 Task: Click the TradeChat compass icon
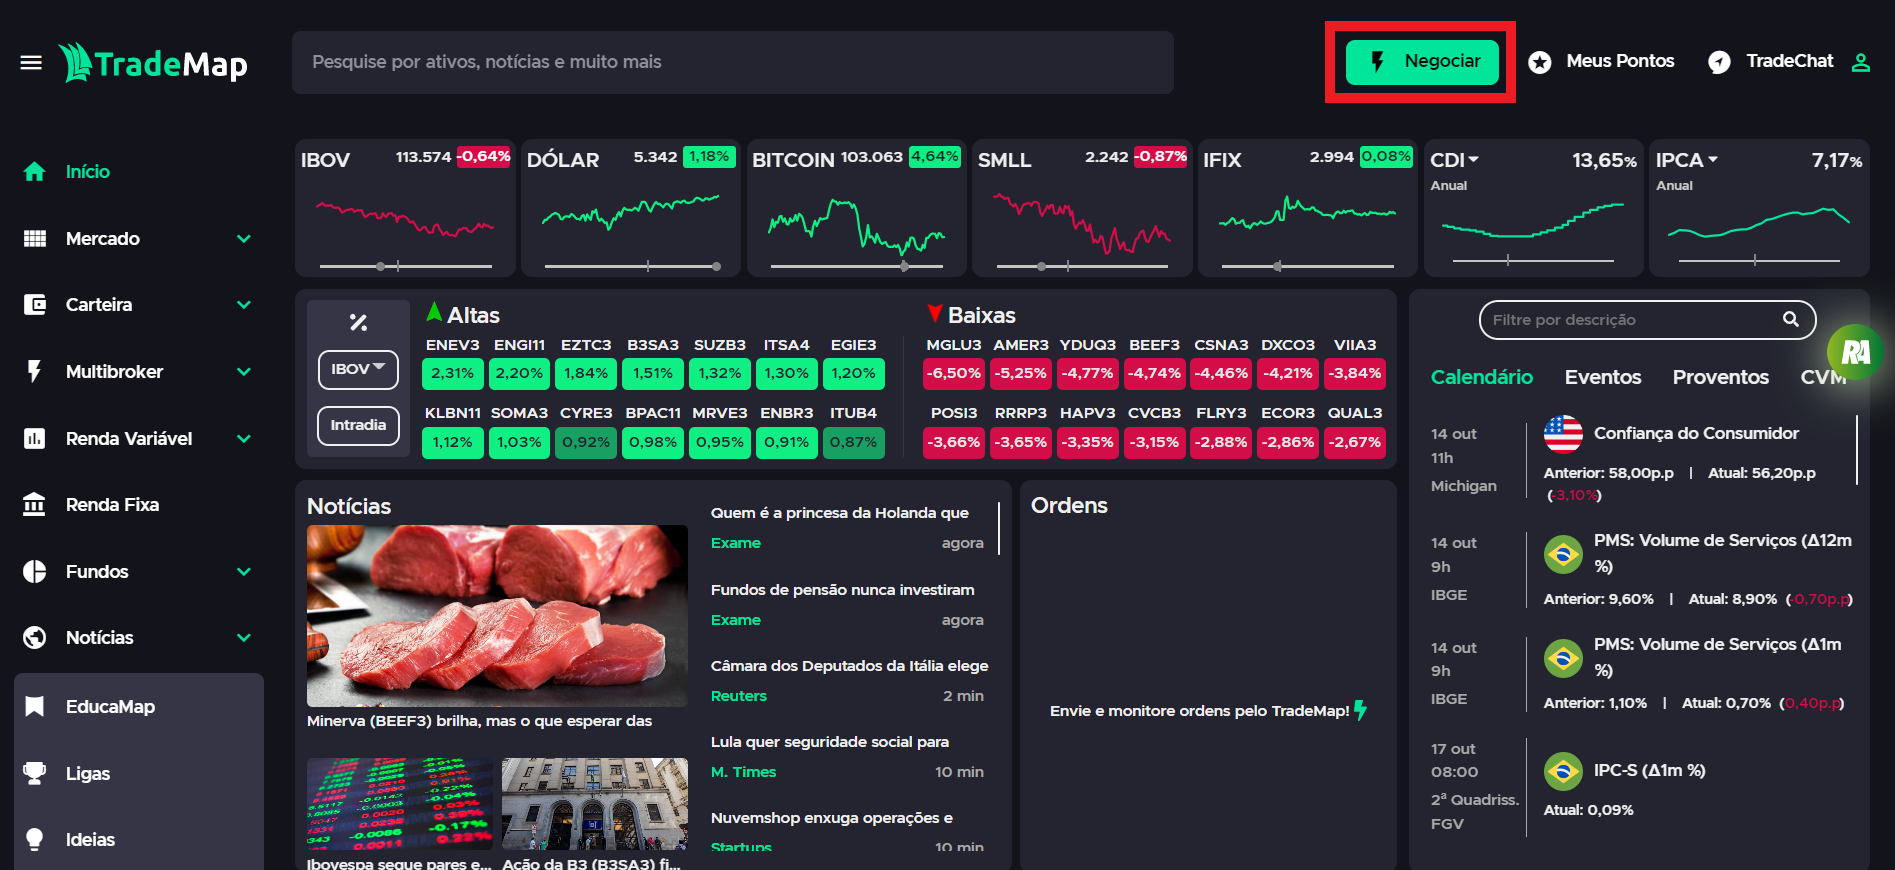point(1719,62)
